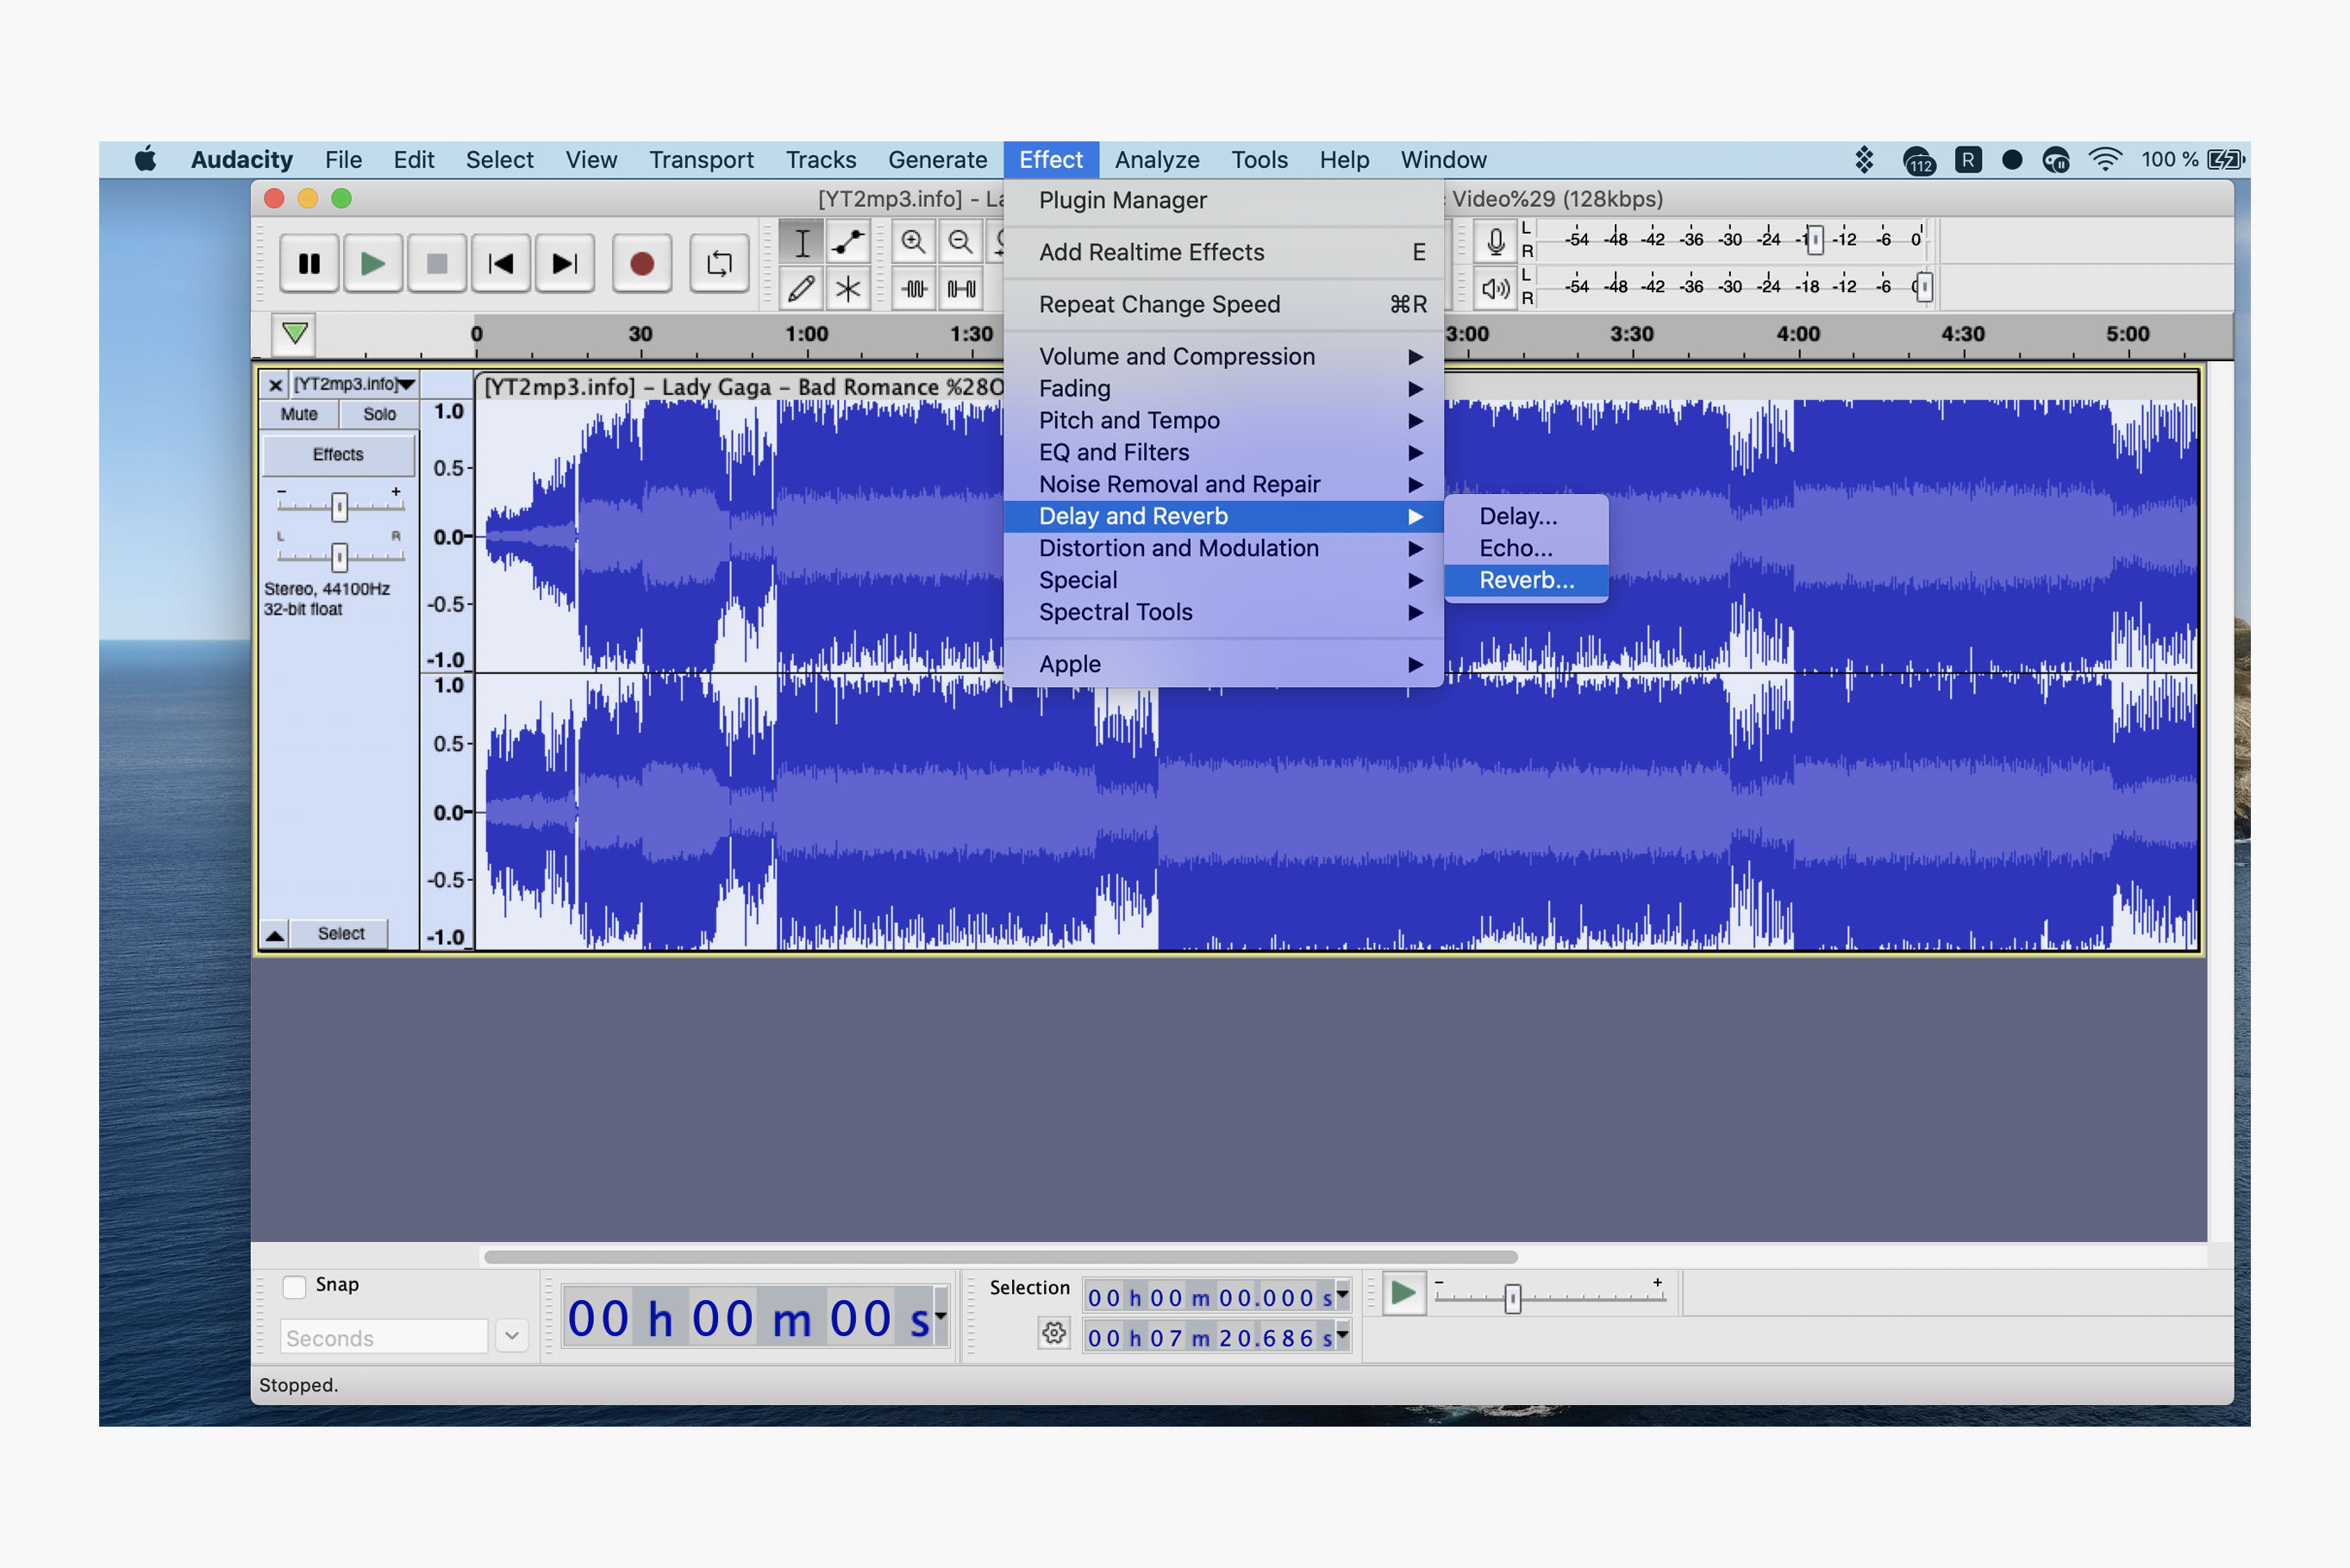Expand the Spectral Tools submenu
The width and height of the screenshot is (2350, 1568).
click(x=1224, y=612)
